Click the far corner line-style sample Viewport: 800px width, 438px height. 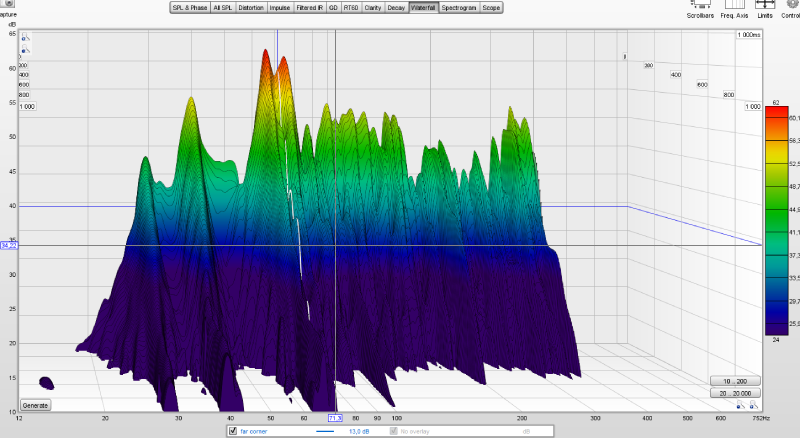point(325,431)
